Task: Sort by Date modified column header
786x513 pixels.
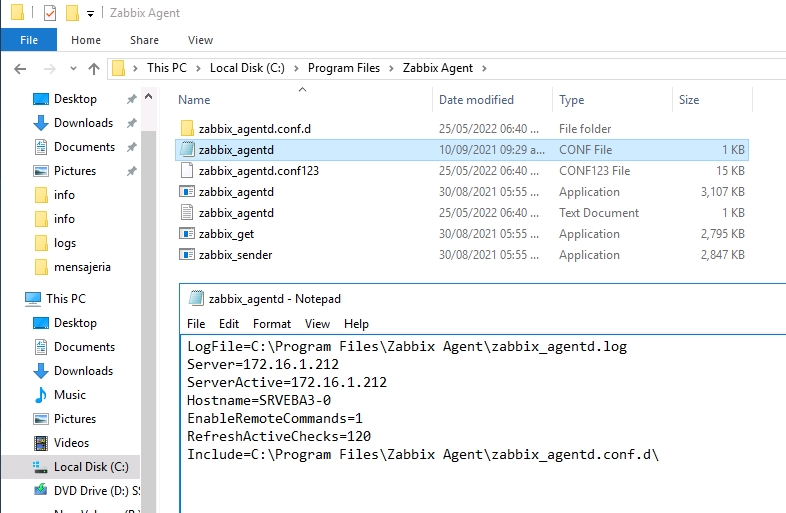Action: tap(476, 100)
